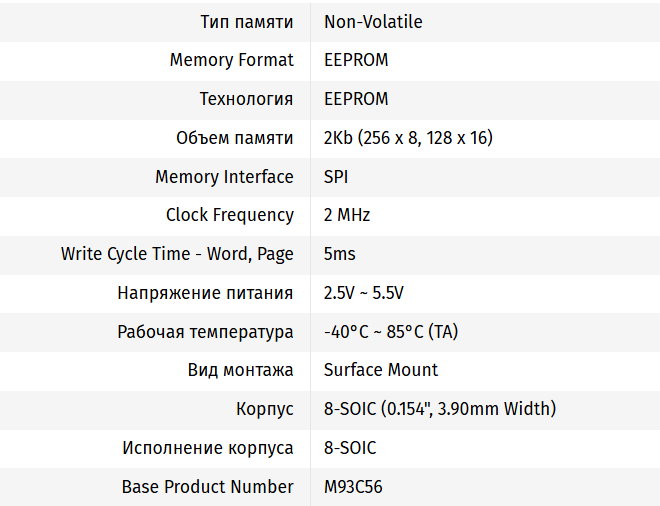Select the 'Clock Frequency' label

click(x=229, y=215)
